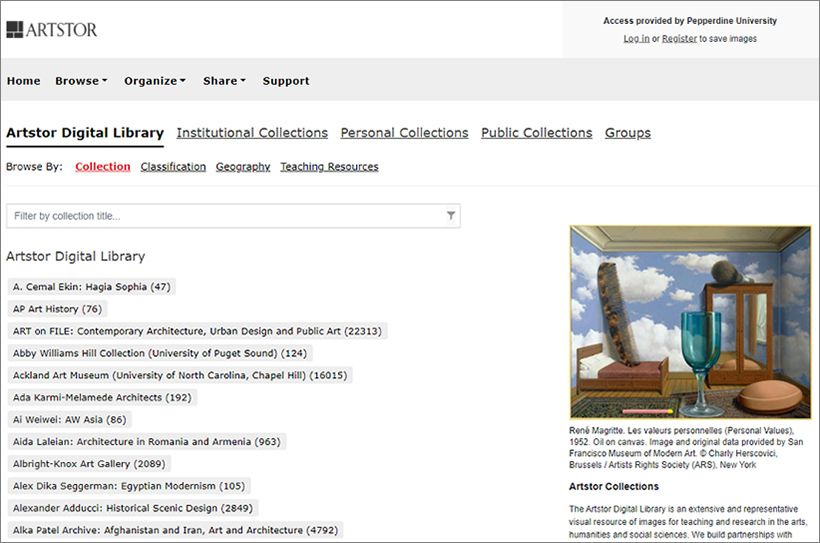Open Alexander Adducci: Historical Scenic Design collection
This screenshot has height=543, width=820.
click(133, 508)
